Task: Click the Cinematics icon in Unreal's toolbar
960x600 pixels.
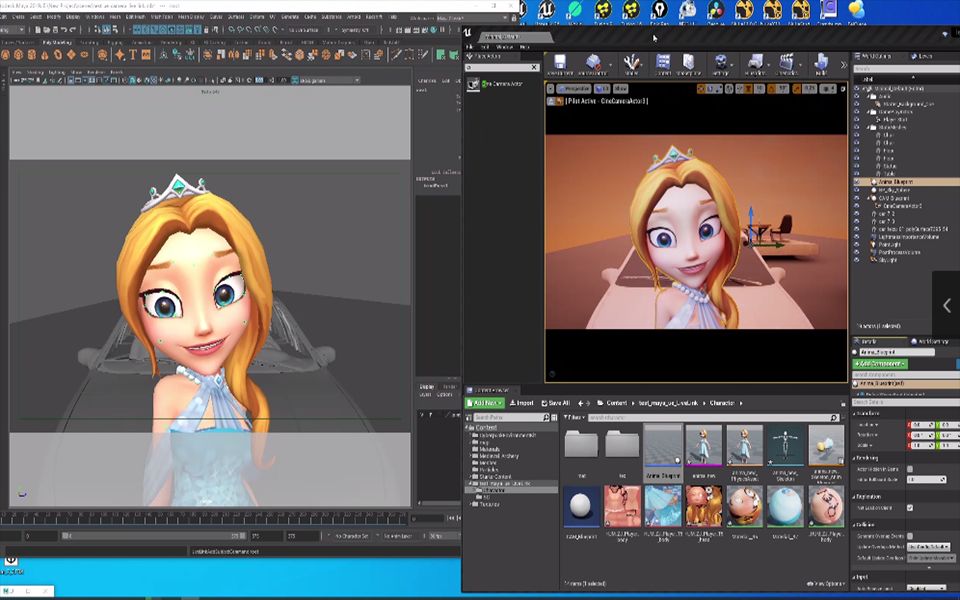Action: [787, 62]
